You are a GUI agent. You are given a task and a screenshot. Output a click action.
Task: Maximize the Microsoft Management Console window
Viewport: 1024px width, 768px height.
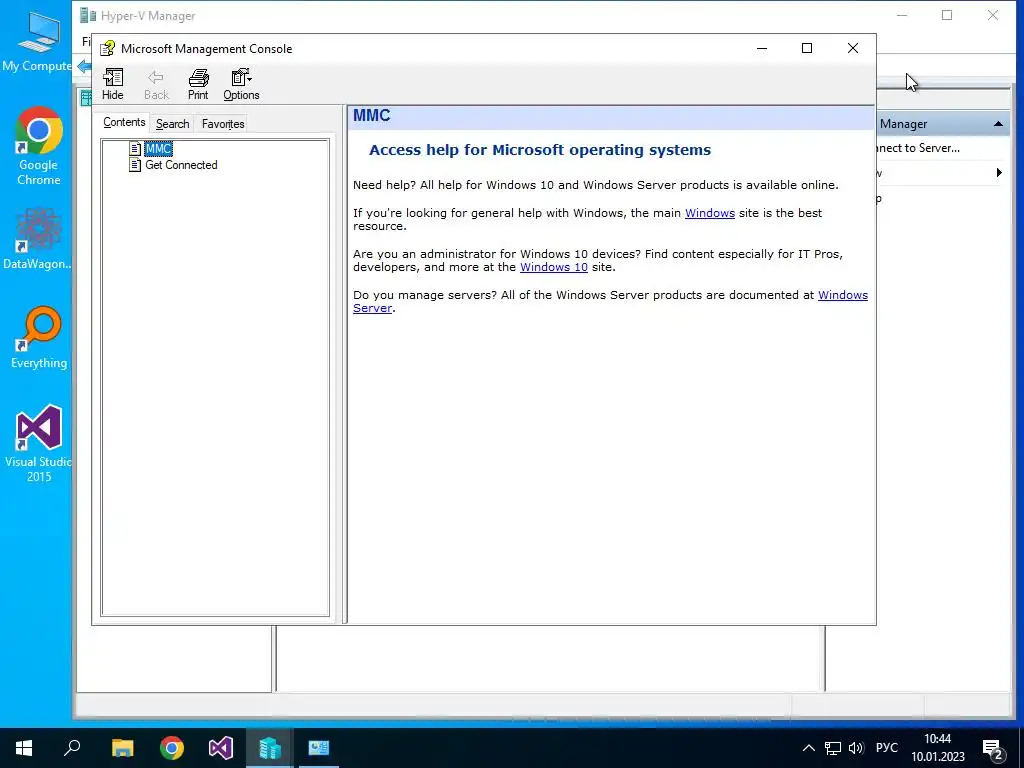pyautogui.click(x=807, y=48)
